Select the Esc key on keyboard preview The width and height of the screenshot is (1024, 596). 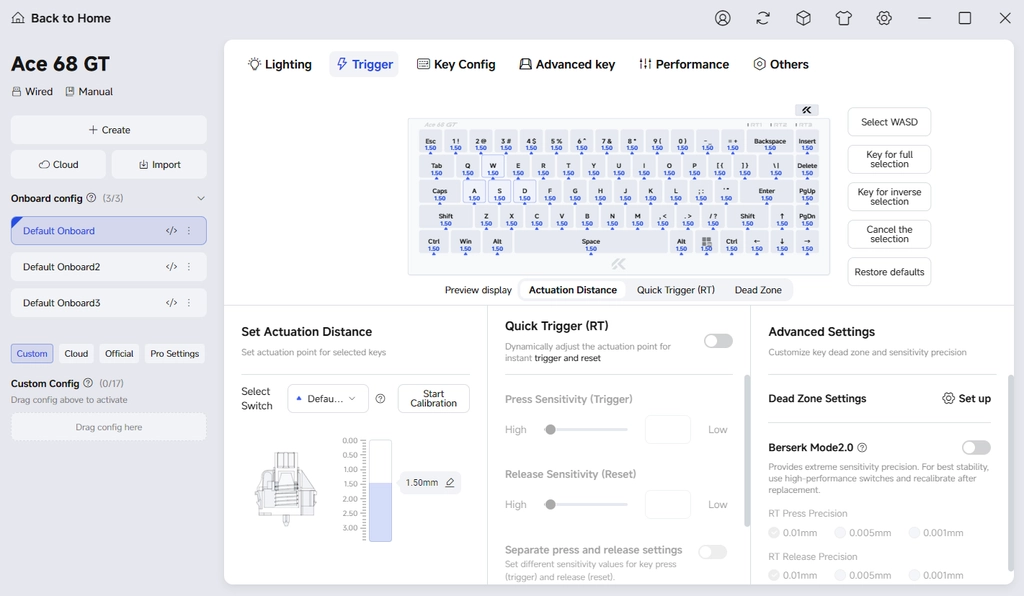click(430, 144)
